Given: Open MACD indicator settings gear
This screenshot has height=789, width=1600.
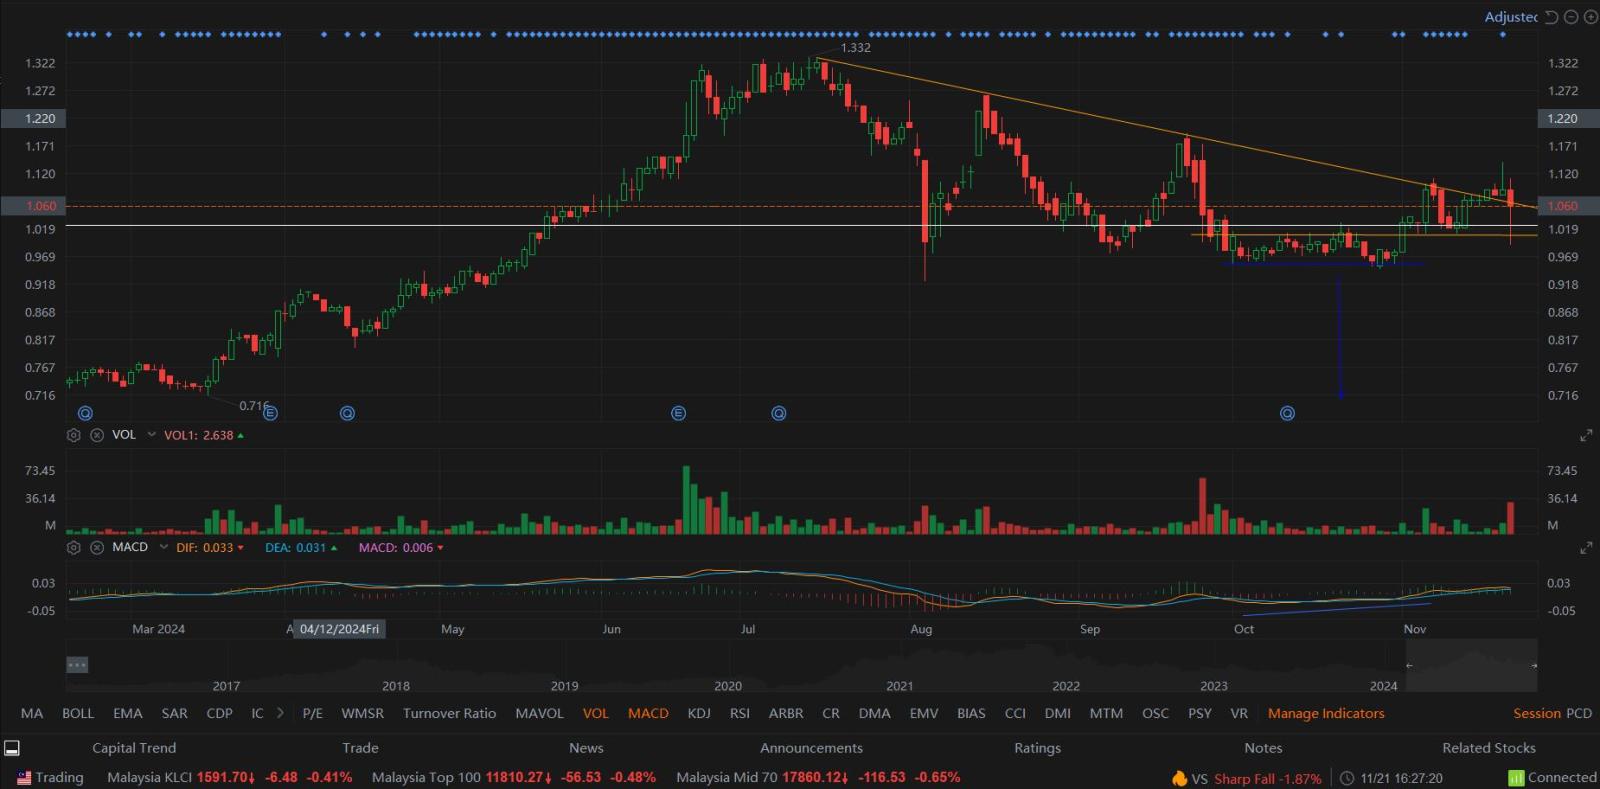Looking at the screenshot, I should click(x=73, y=548).
